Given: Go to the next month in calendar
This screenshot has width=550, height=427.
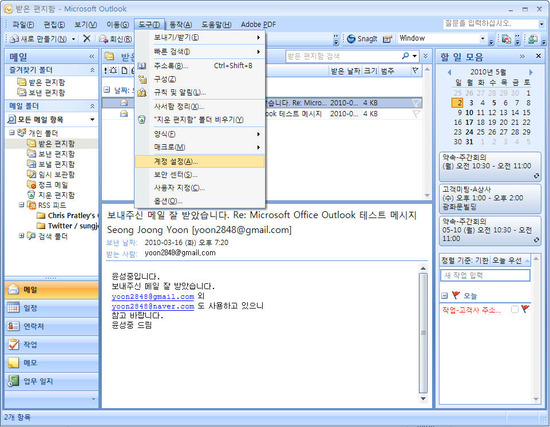Looking at the screenshot, I should pos(531,73).
